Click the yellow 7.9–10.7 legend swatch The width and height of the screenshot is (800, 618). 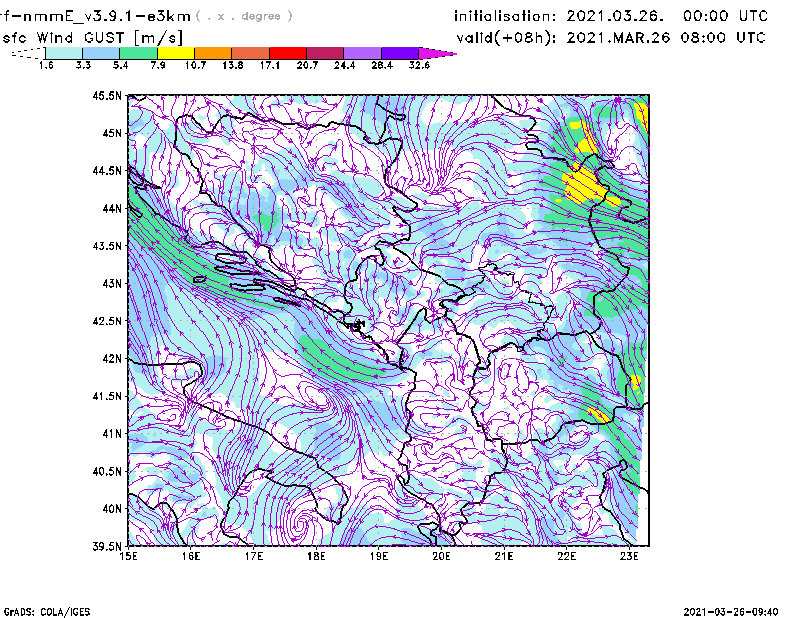(176, 53)
